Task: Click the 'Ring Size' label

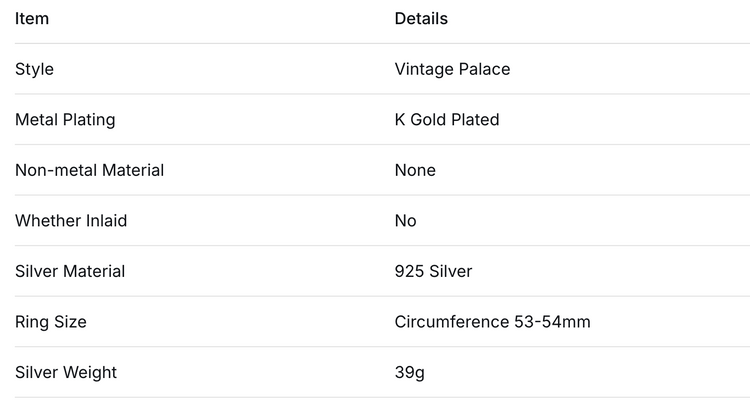Action: [x=51, y=322]
